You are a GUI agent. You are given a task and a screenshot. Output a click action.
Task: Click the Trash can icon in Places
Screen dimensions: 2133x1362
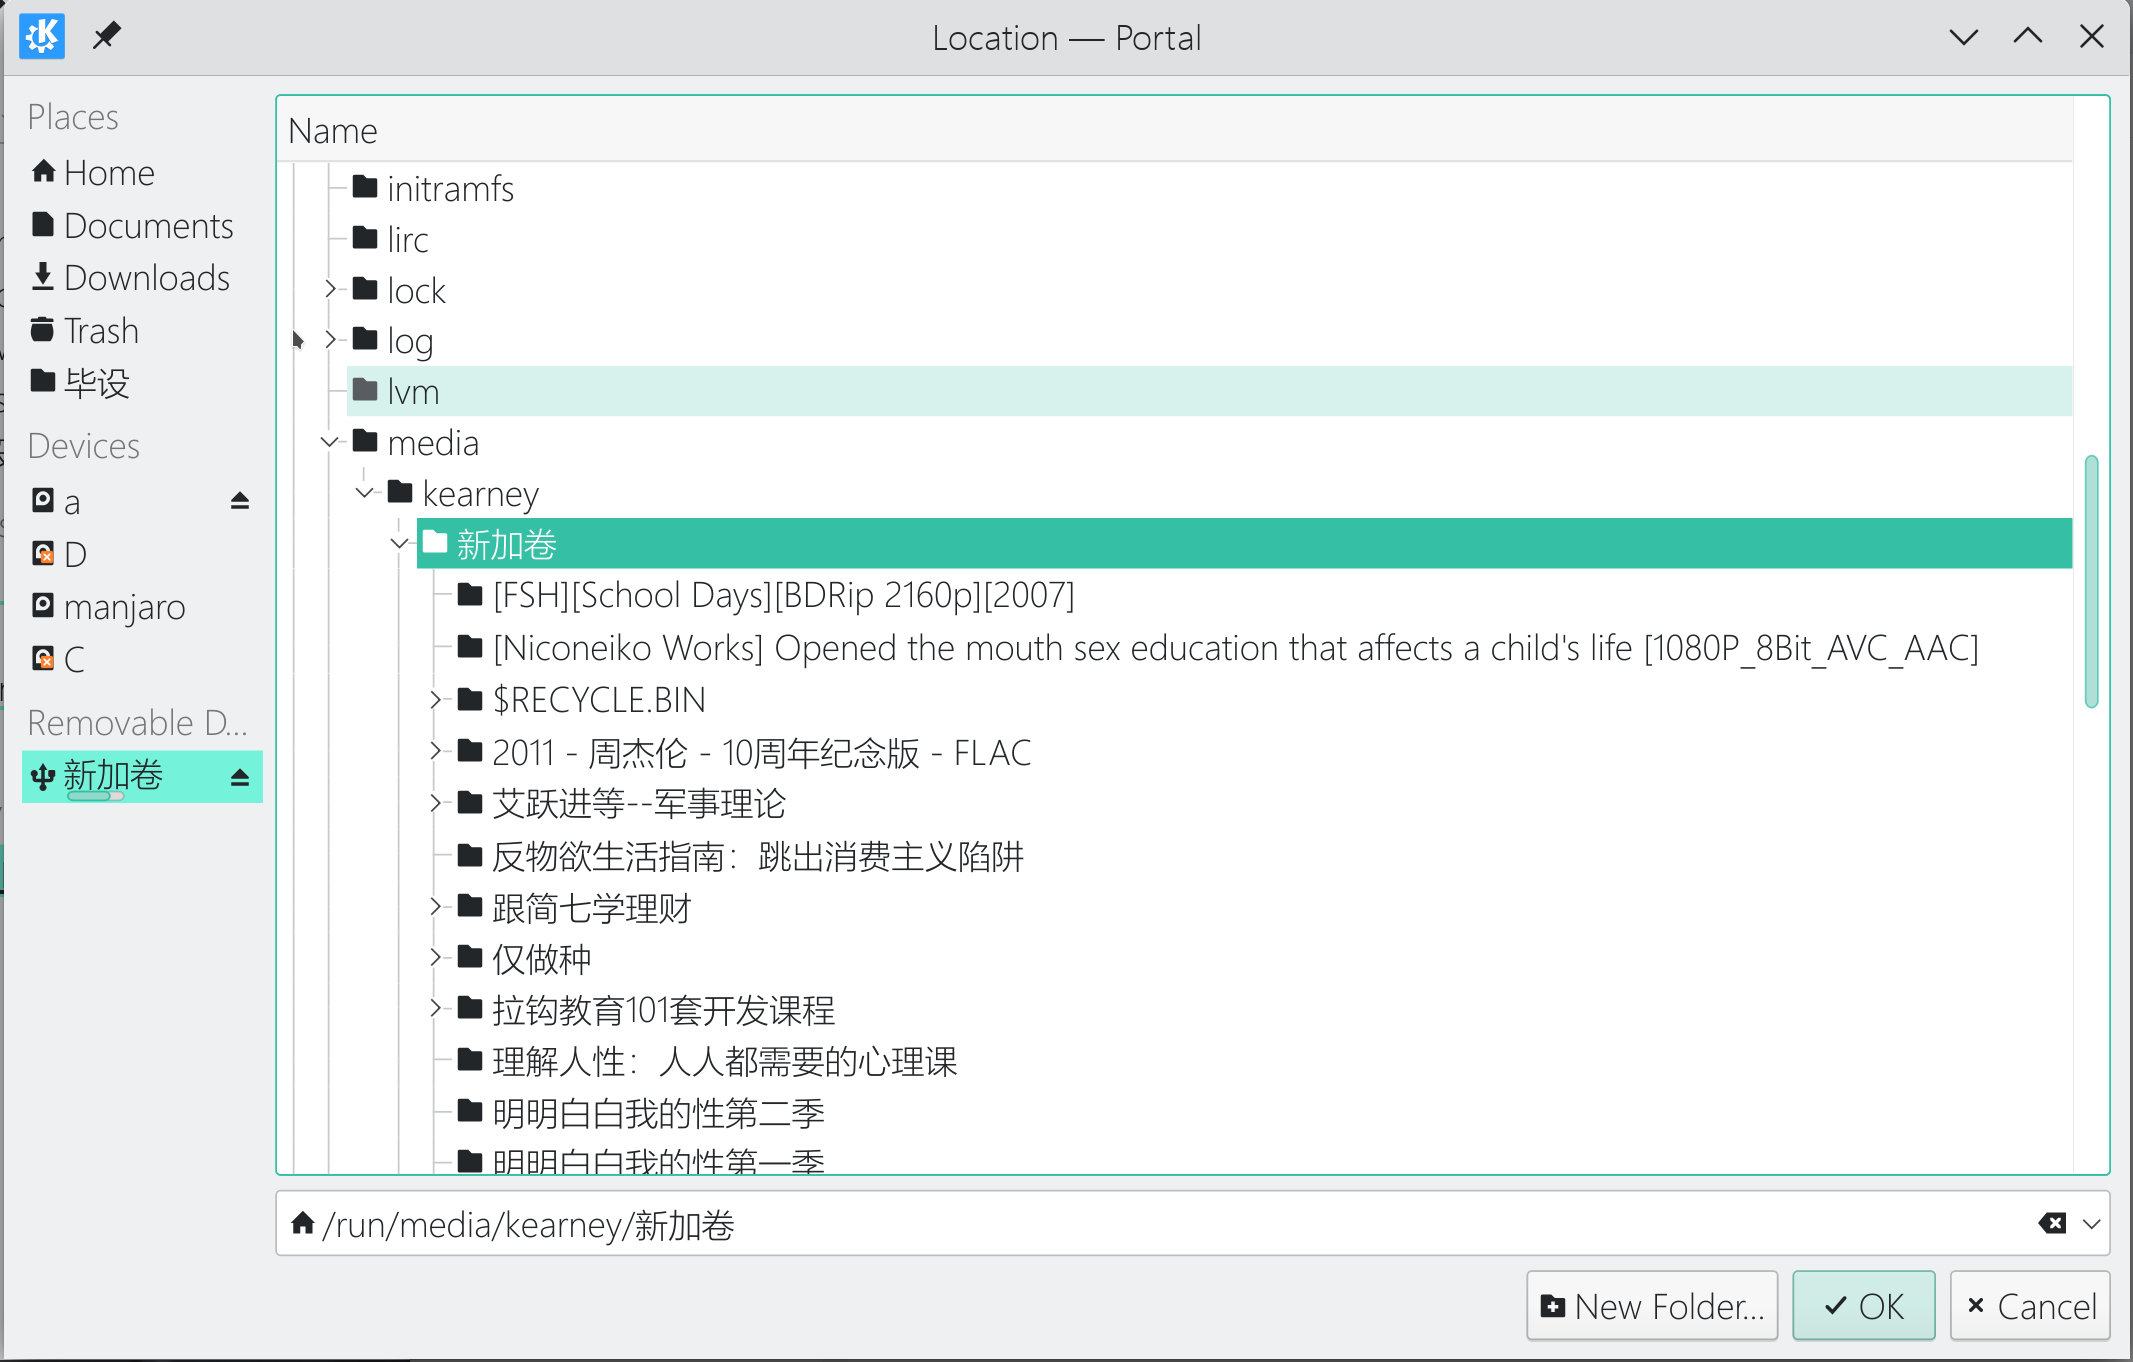coord(43,329)
